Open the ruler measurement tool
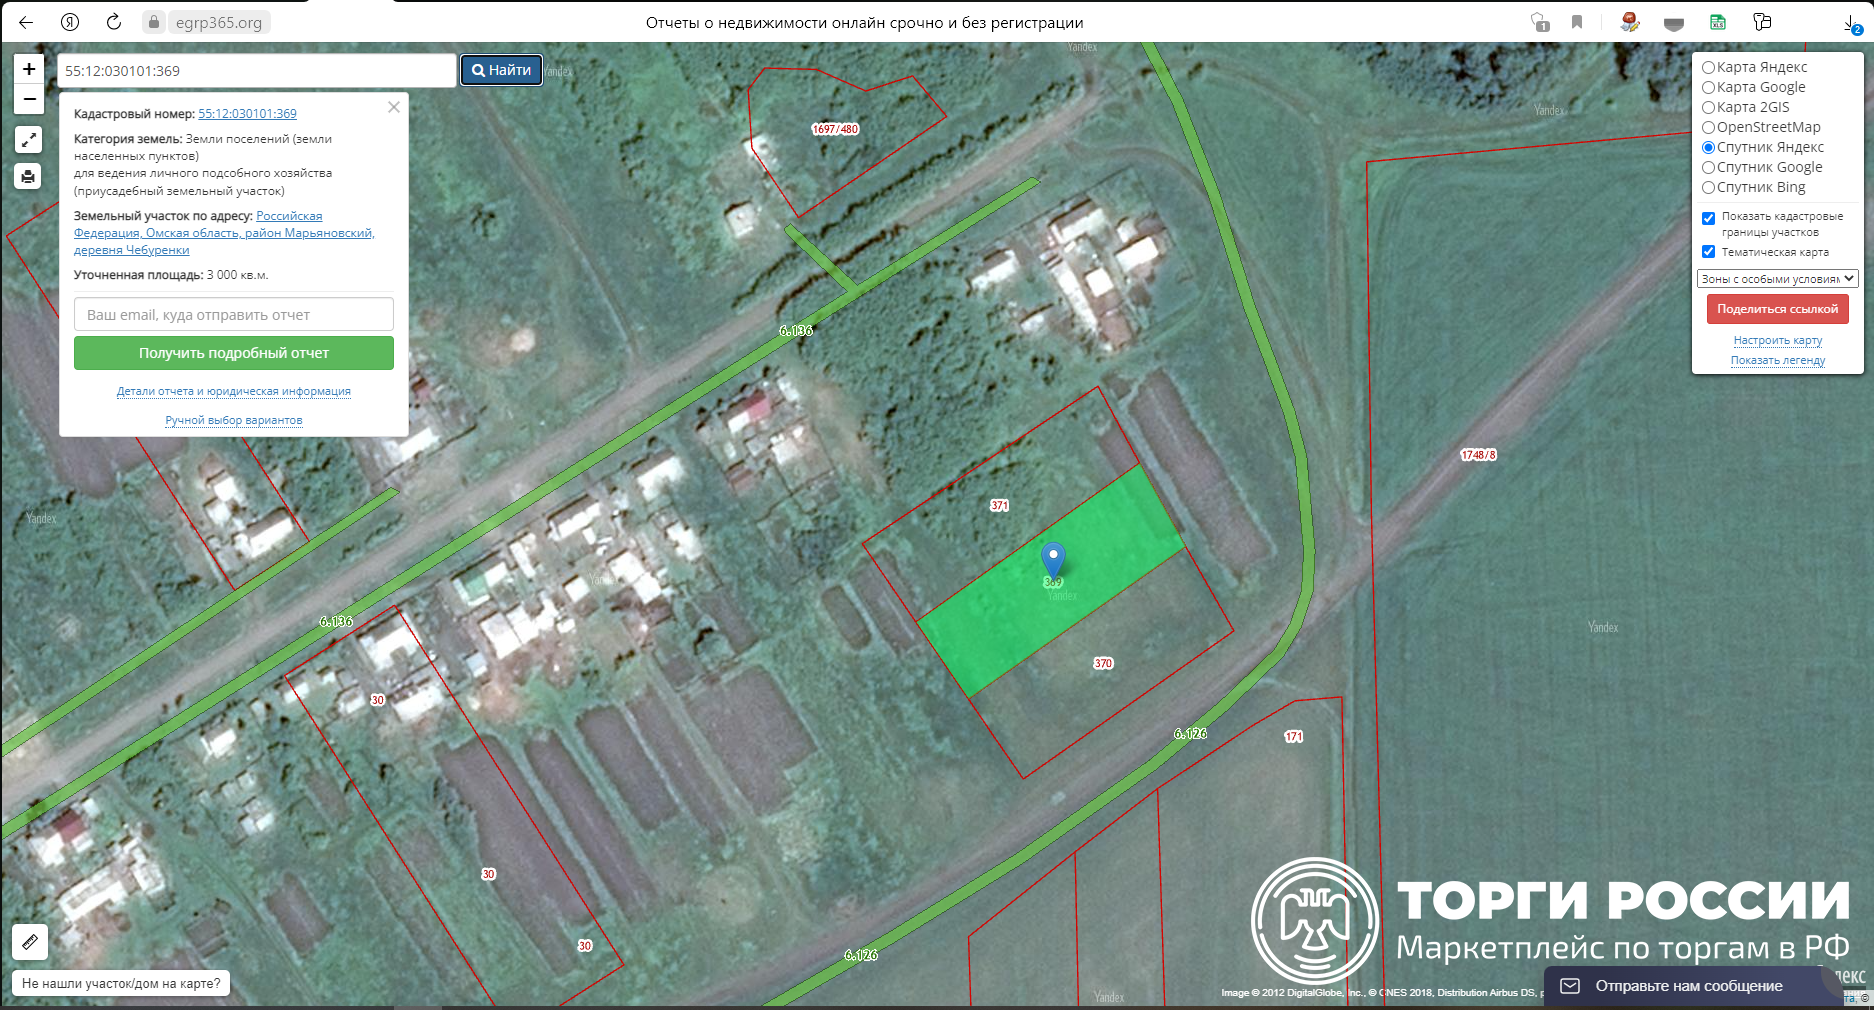This screenshot has width=1874, height=1010. coord(30,942)
